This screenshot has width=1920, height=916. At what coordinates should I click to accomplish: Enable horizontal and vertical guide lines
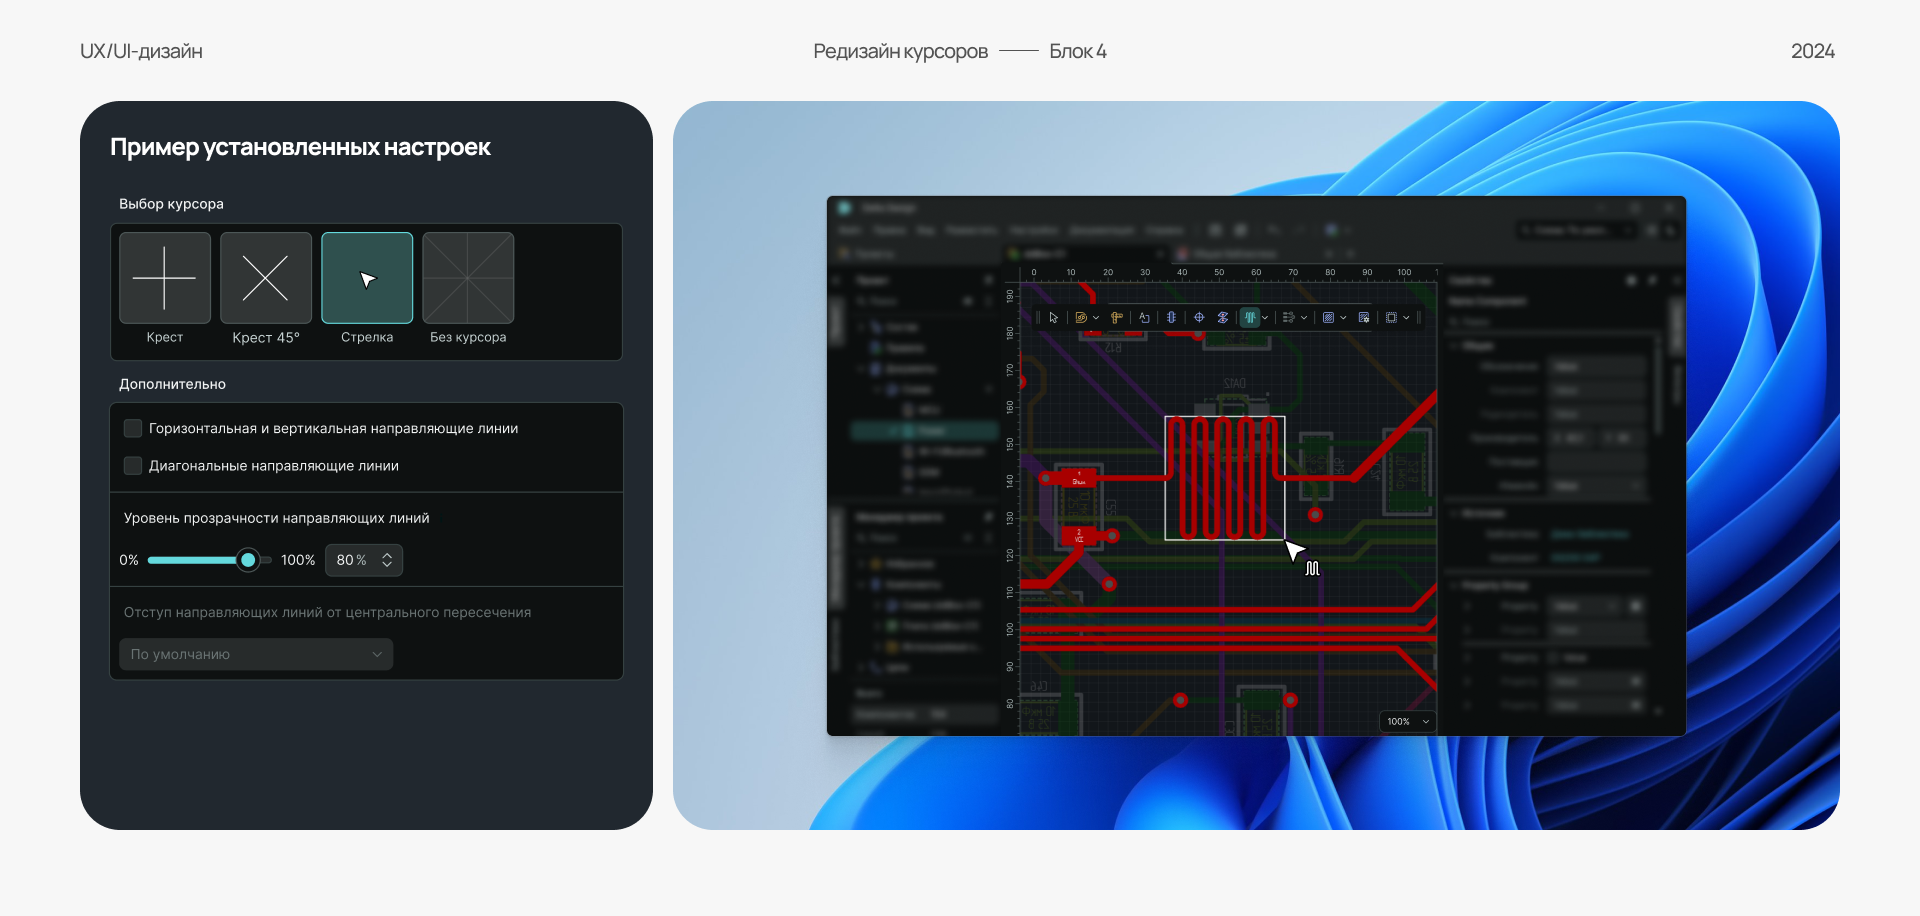point(132,428)
